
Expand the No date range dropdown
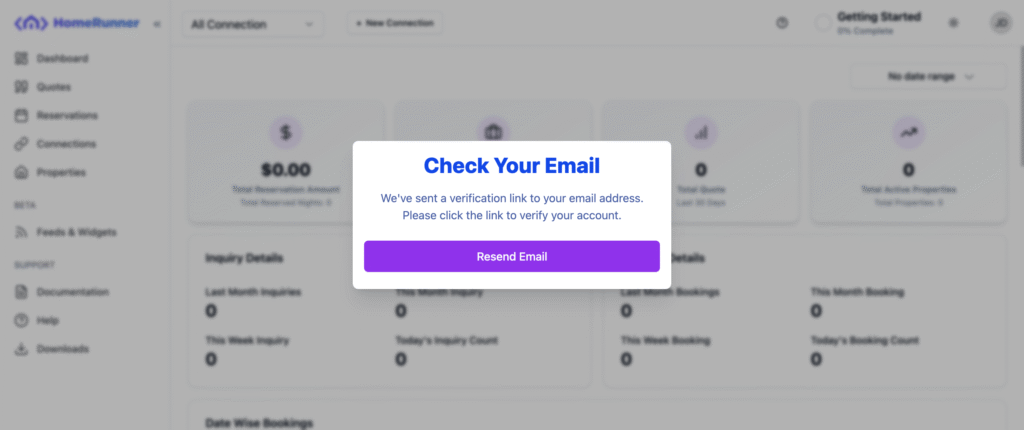929,77
